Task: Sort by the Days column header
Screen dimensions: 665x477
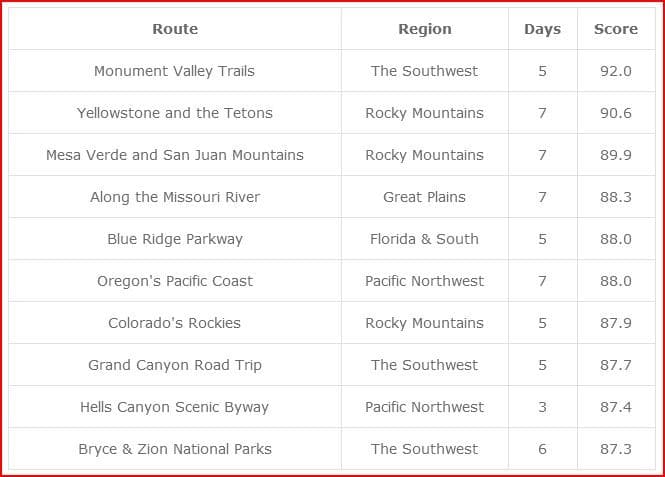Action: coord(542,29)
